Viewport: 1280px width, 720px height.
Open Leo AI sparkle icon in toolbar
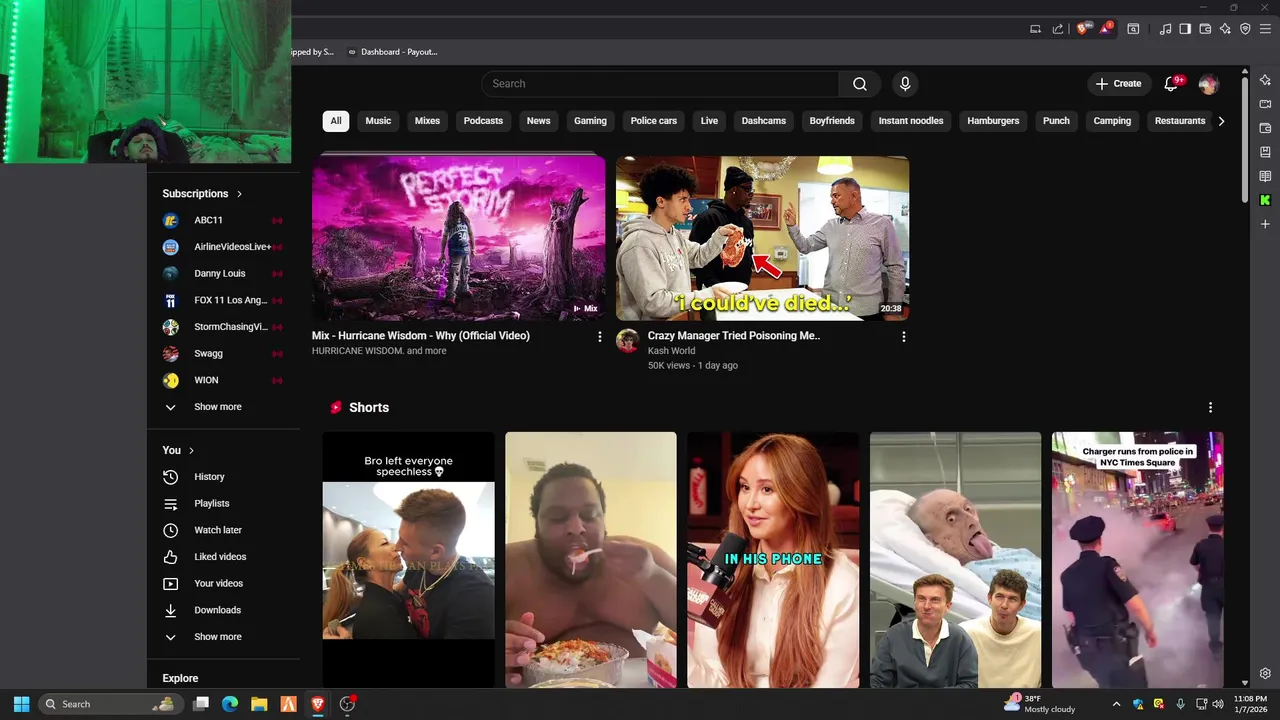(x=1225, y=29)
